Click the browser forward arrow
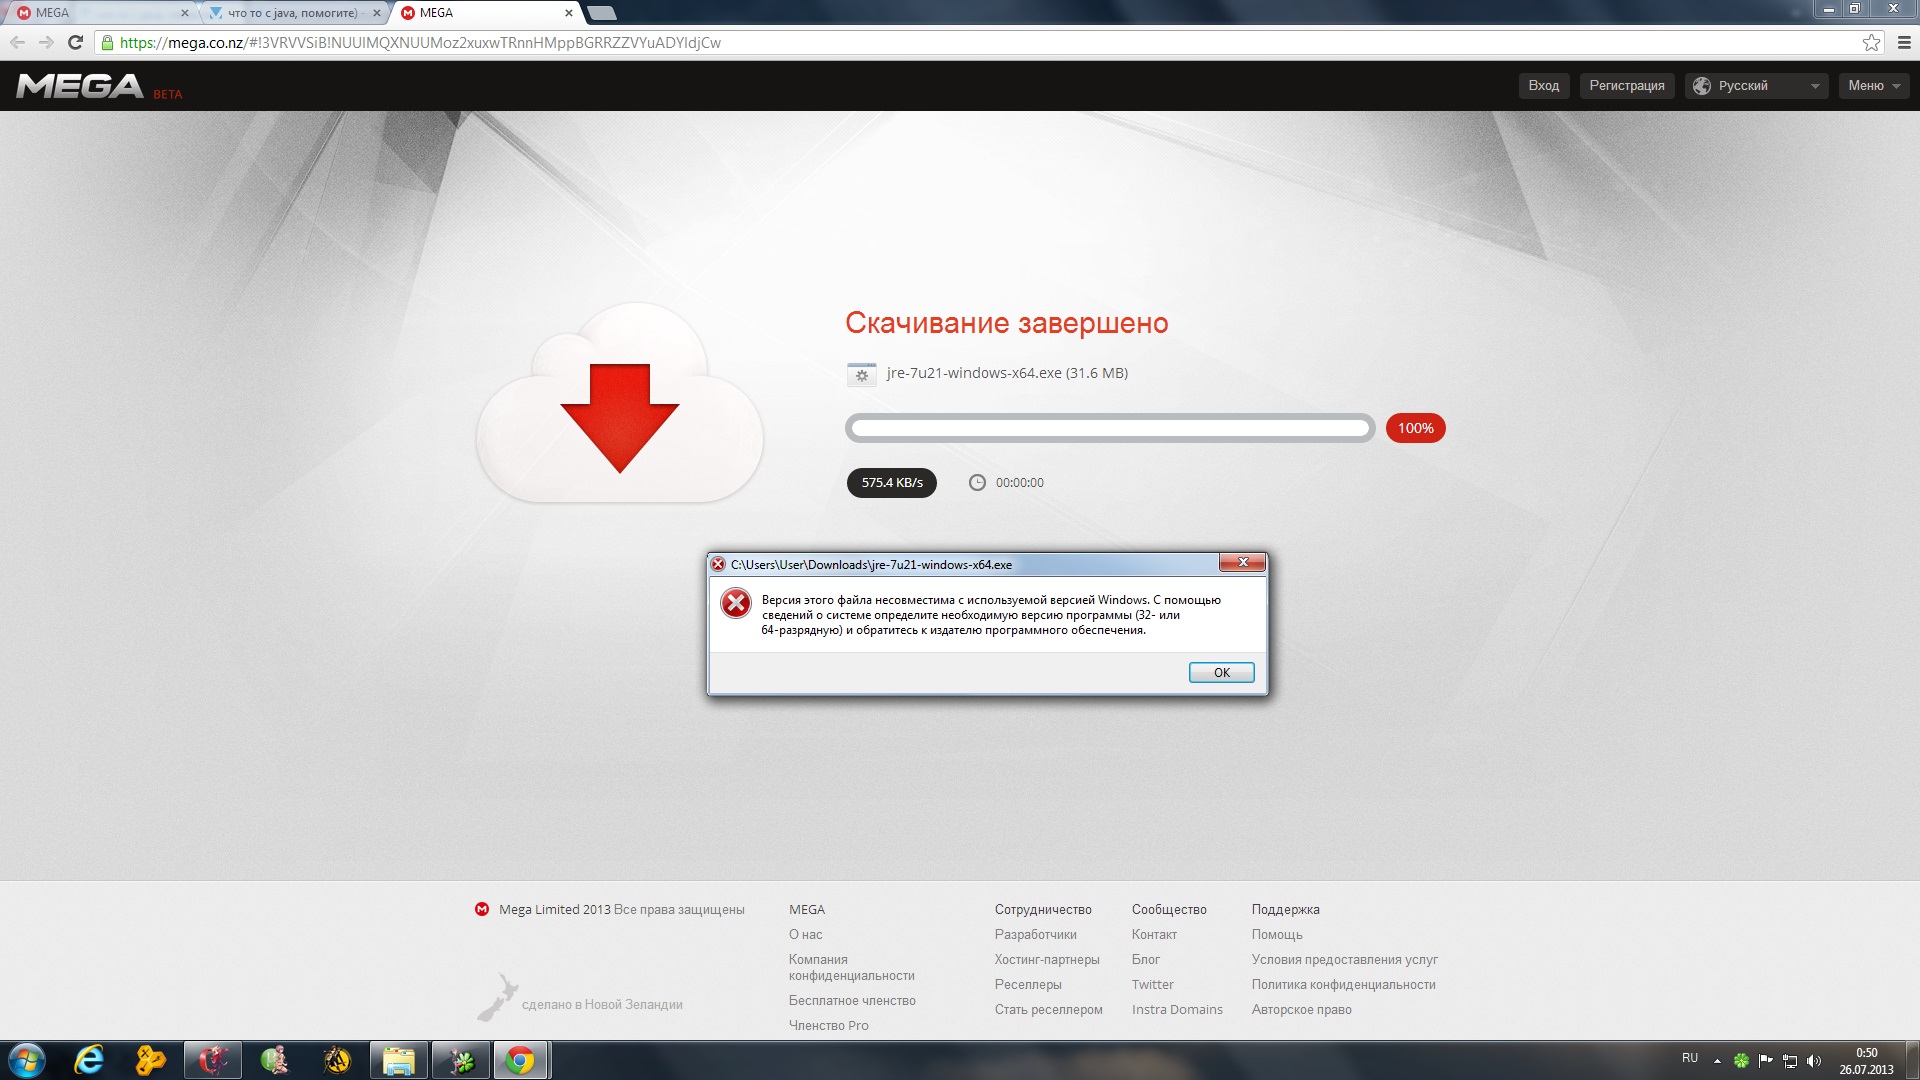 pos(46,42)
